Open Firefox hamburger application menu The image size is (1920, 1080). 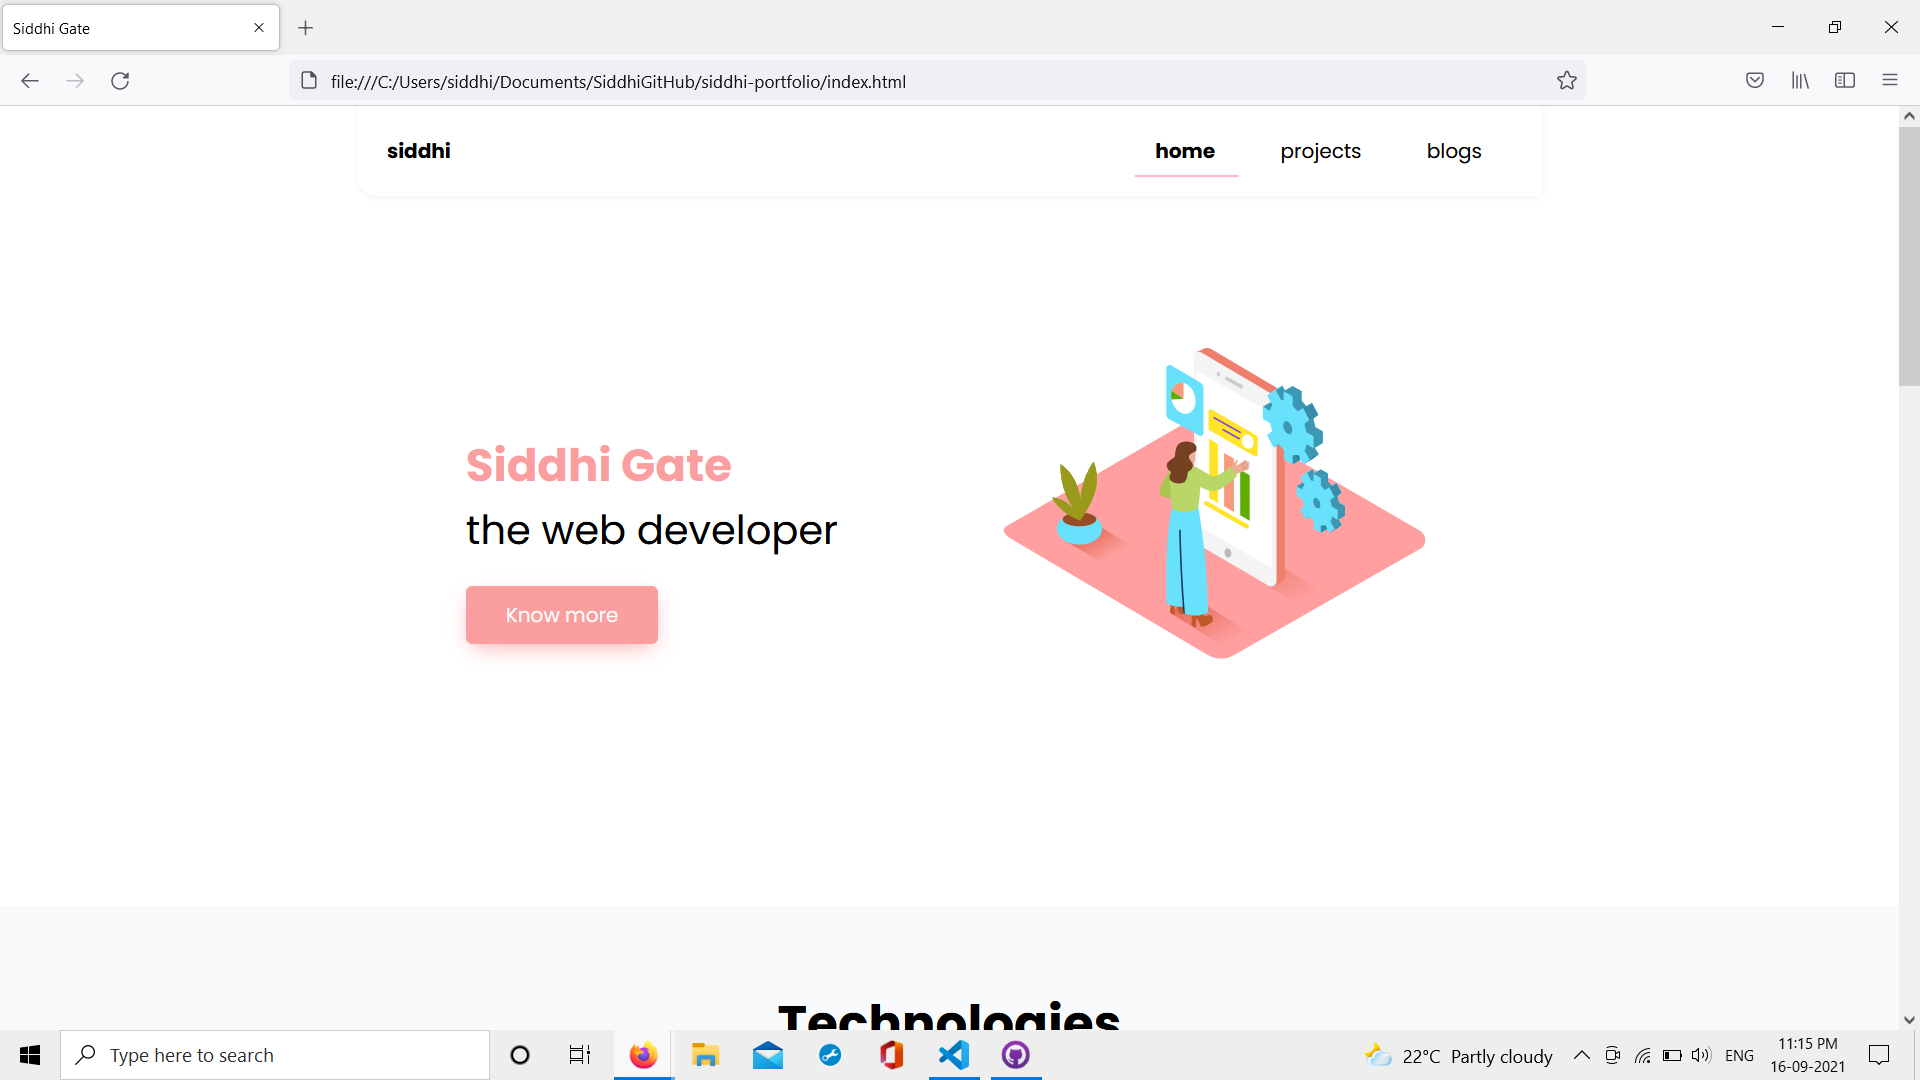pos(1889,81)
